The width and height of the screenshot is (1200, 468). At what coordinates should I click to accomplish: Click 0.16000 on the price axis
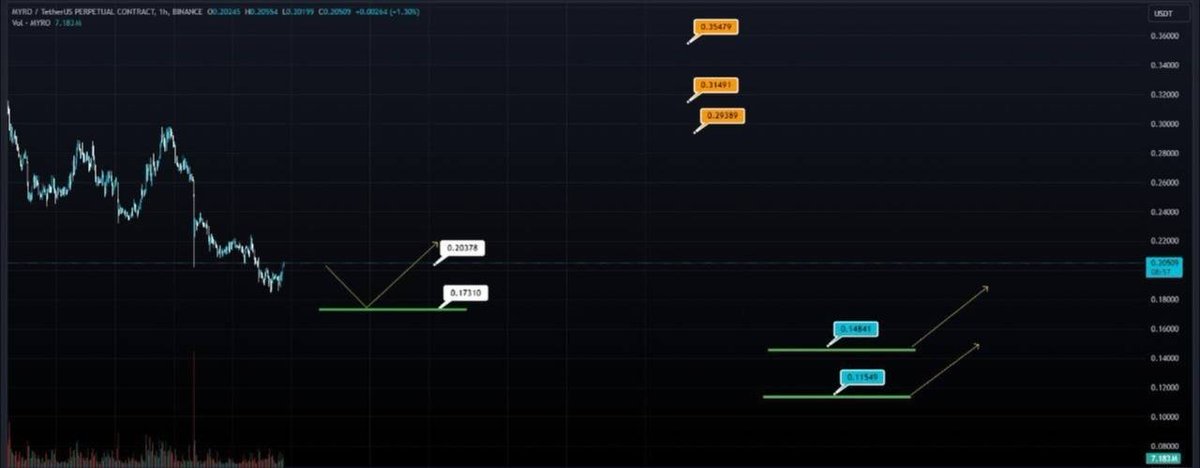point(1166,329)
